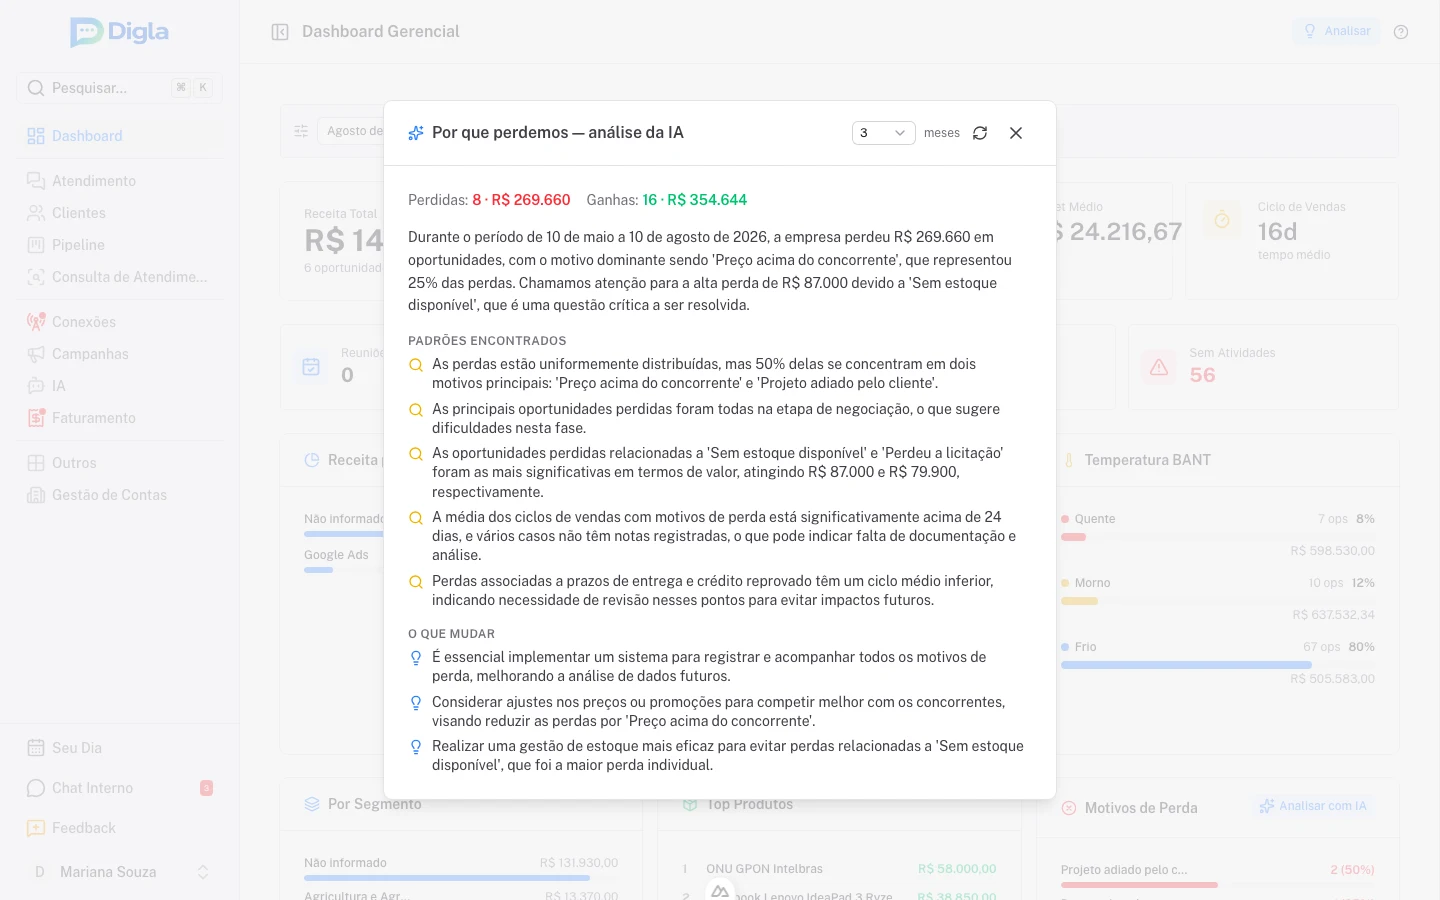1440x900 pixels.
Task: Click the help icon in top bar
Action: 1401,32
